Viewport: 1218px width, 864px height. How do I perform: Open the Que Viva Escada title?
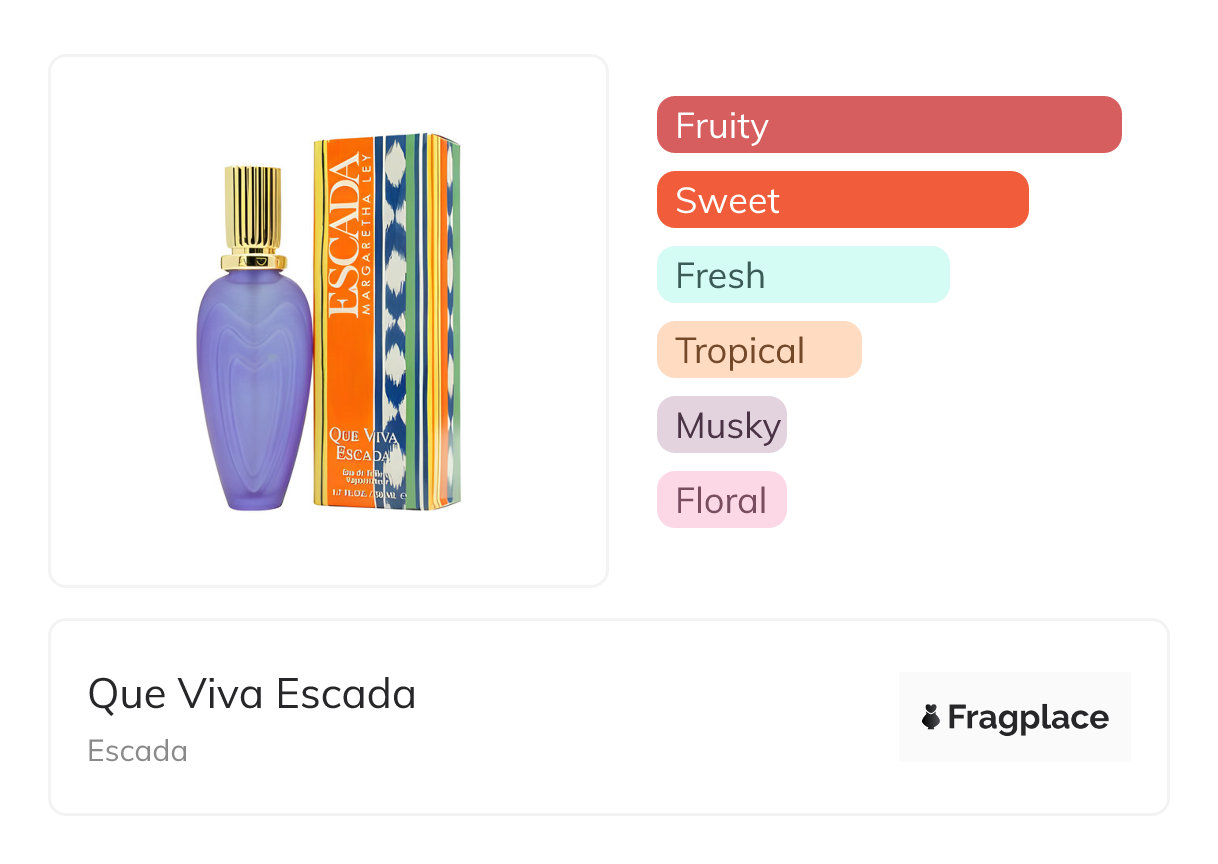coord(252,694)
